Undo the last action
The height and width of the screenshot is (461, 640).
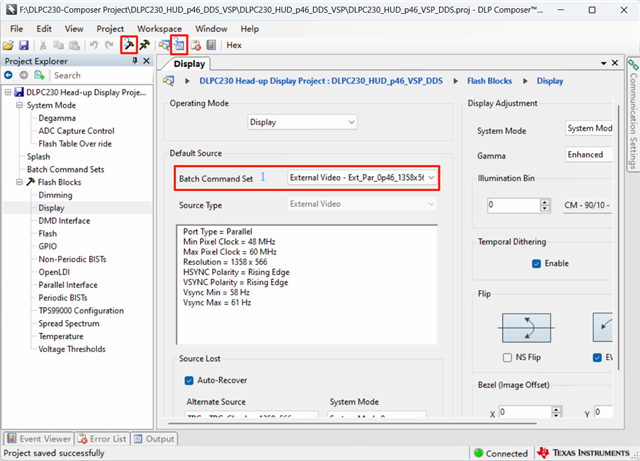point(94,45)
